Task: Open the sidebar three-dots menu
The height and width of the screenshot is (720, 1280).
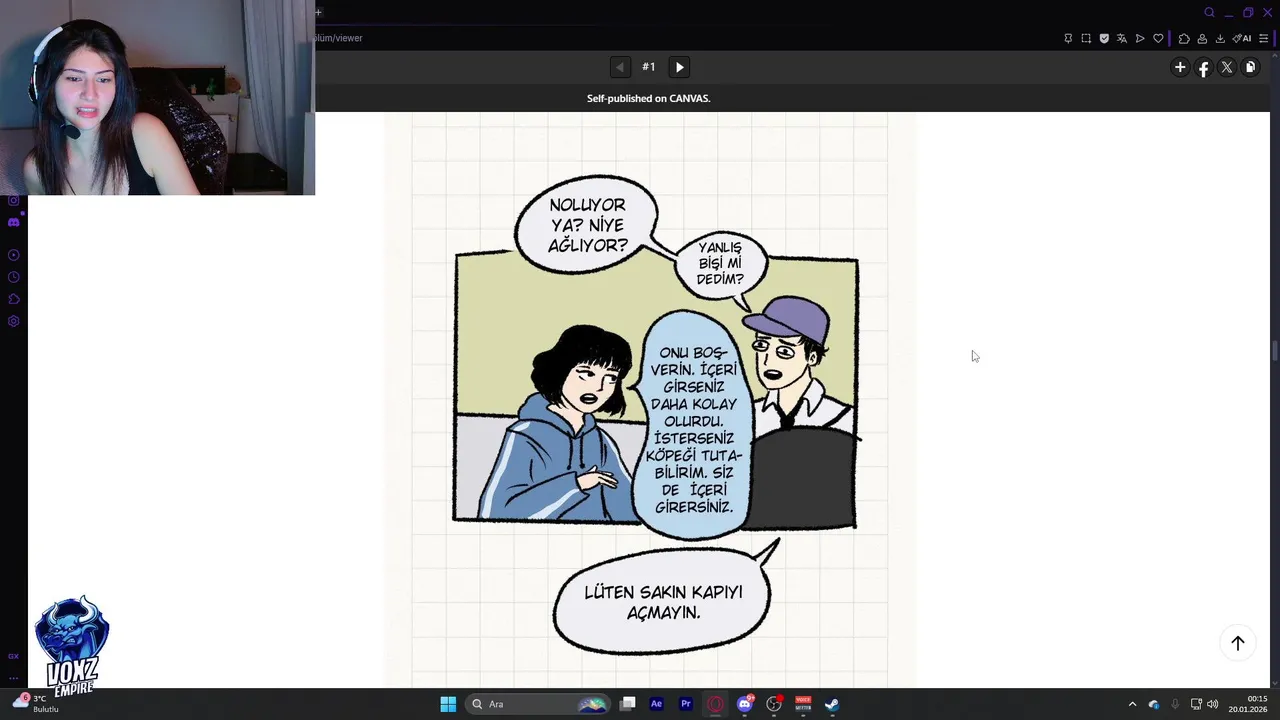Action: 13,677
